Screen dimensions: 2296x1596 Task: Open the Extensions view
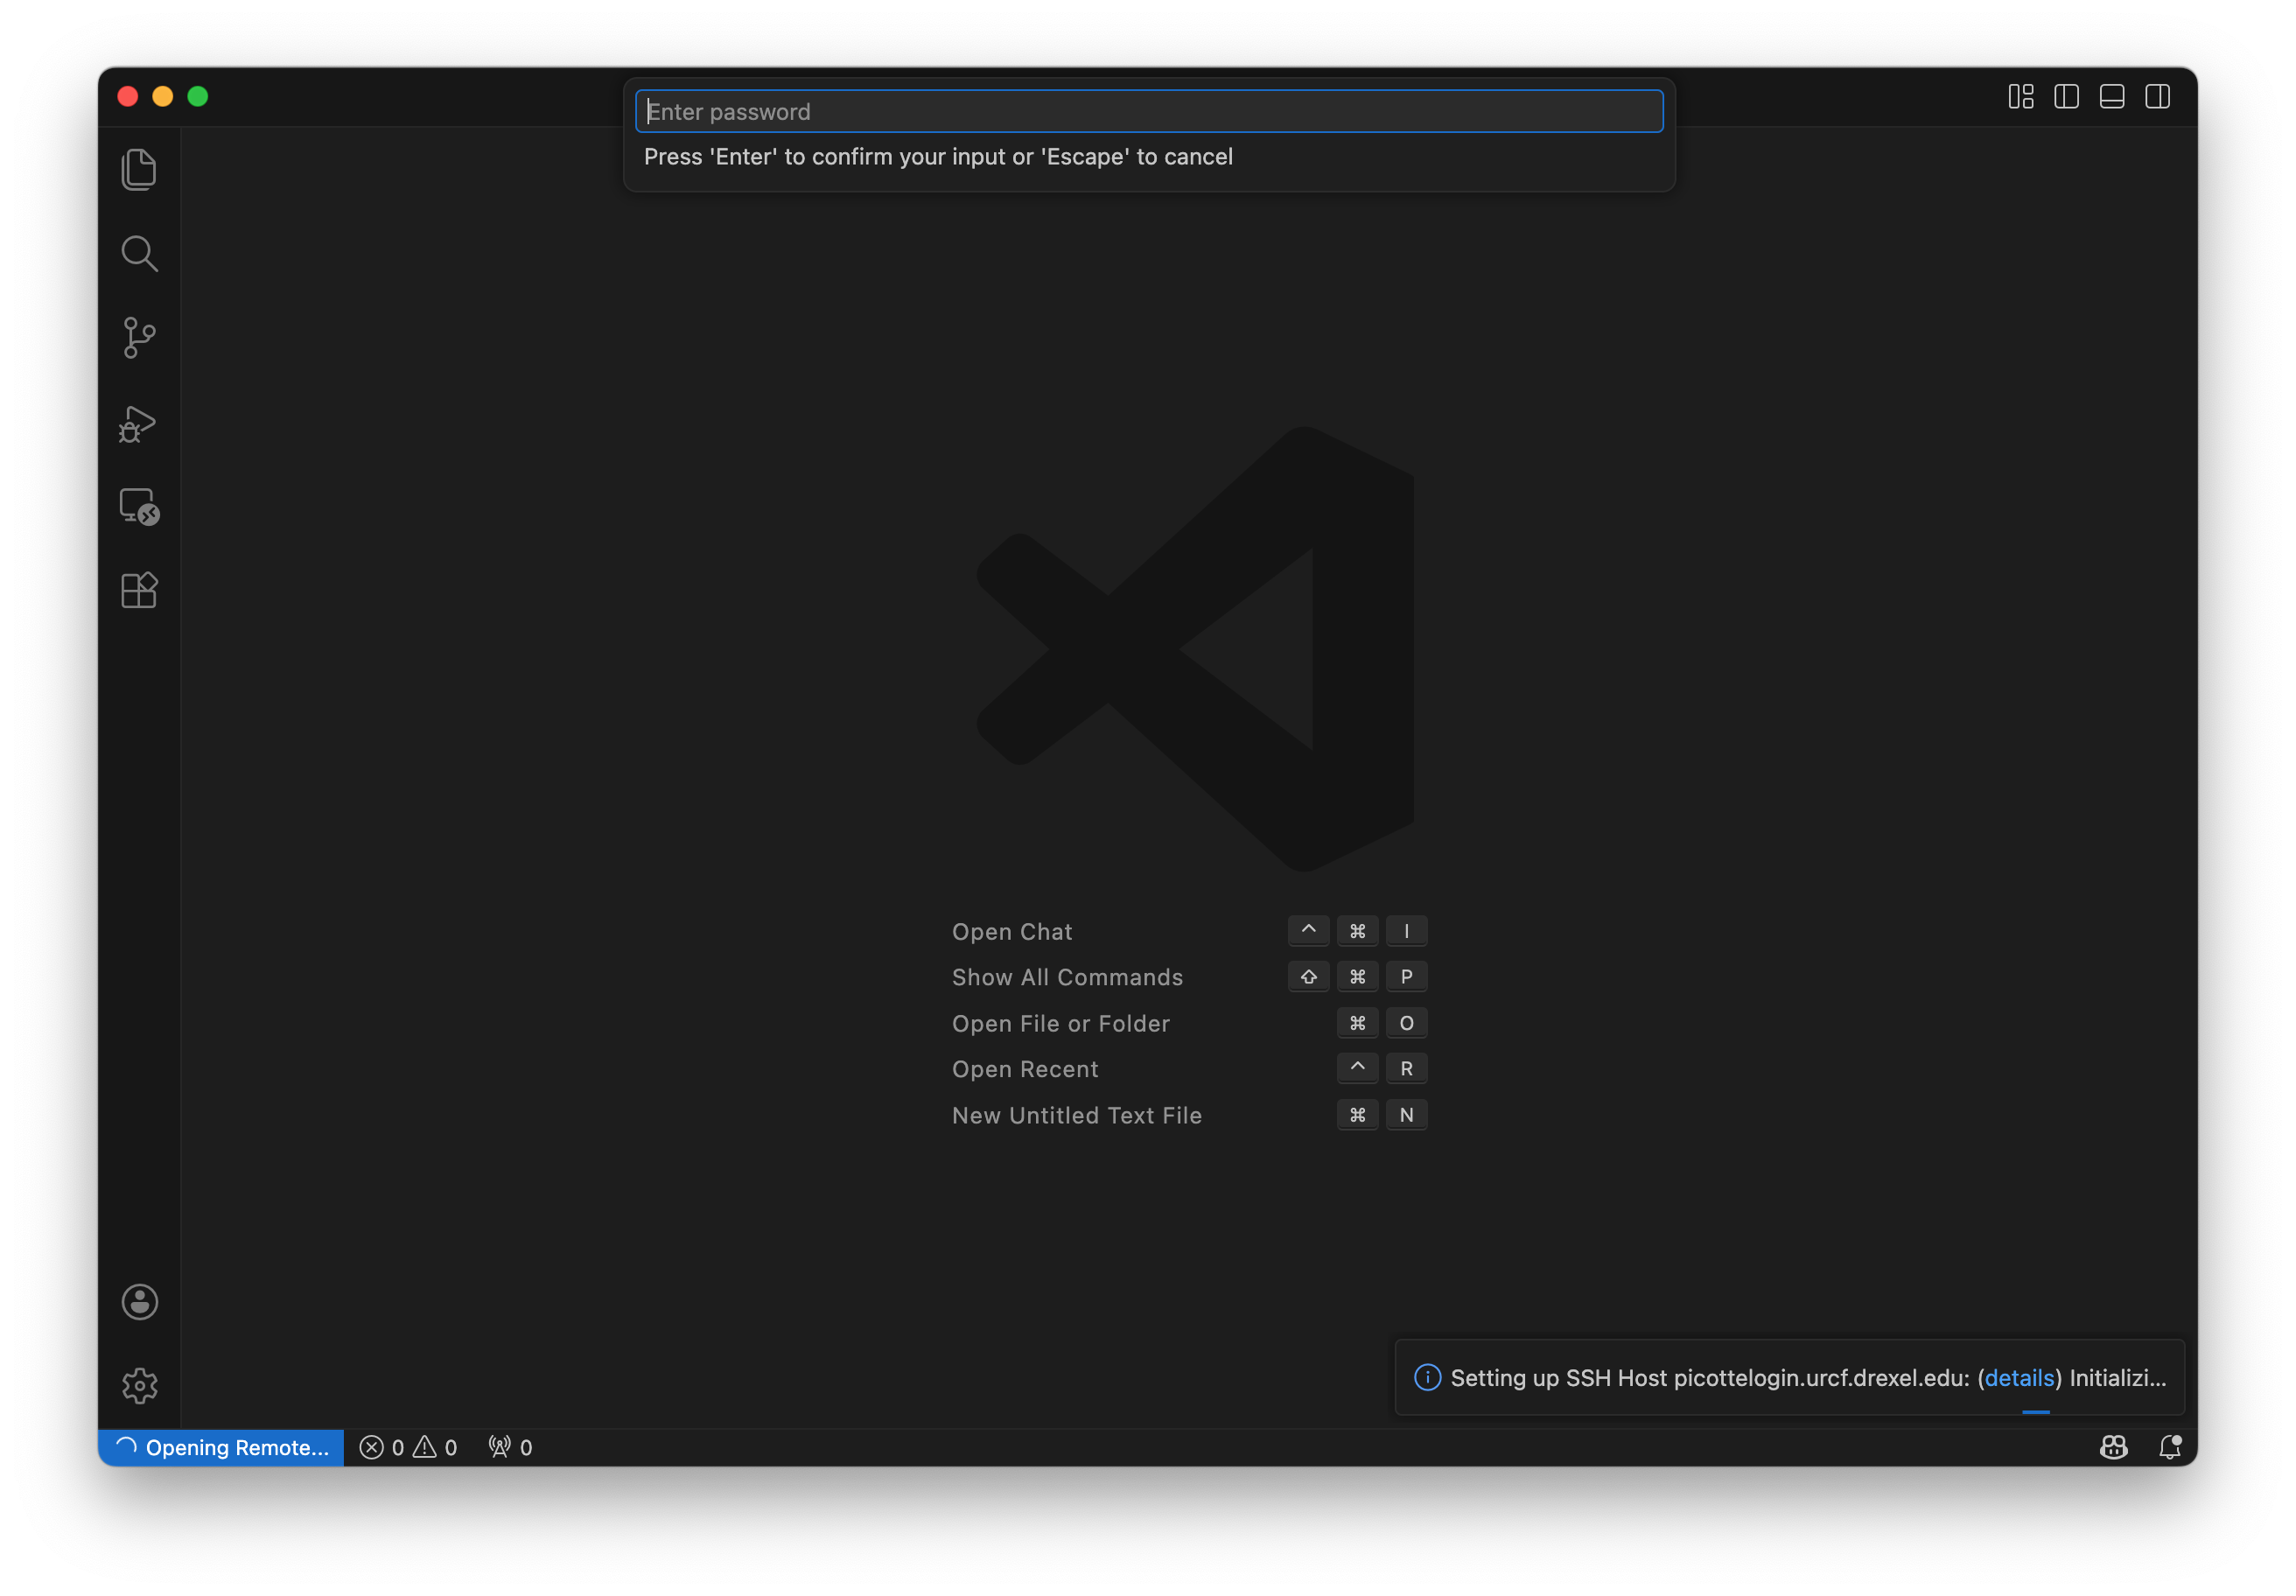139,590
